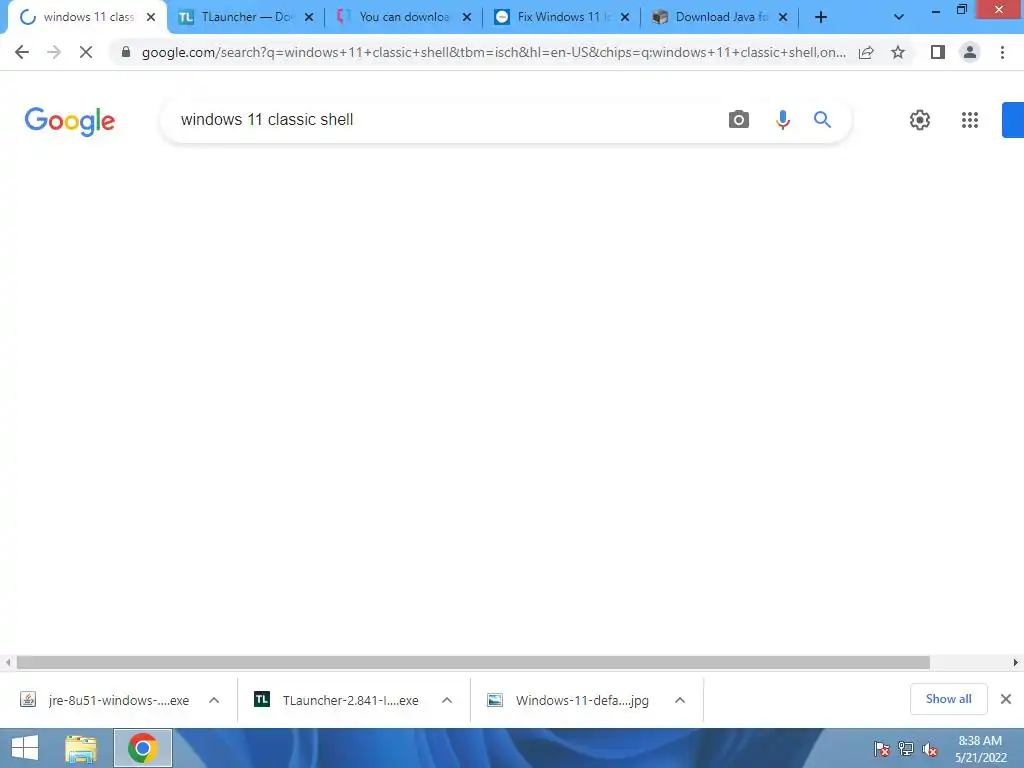Click the scrollbar left arrow

click(8, 662)
